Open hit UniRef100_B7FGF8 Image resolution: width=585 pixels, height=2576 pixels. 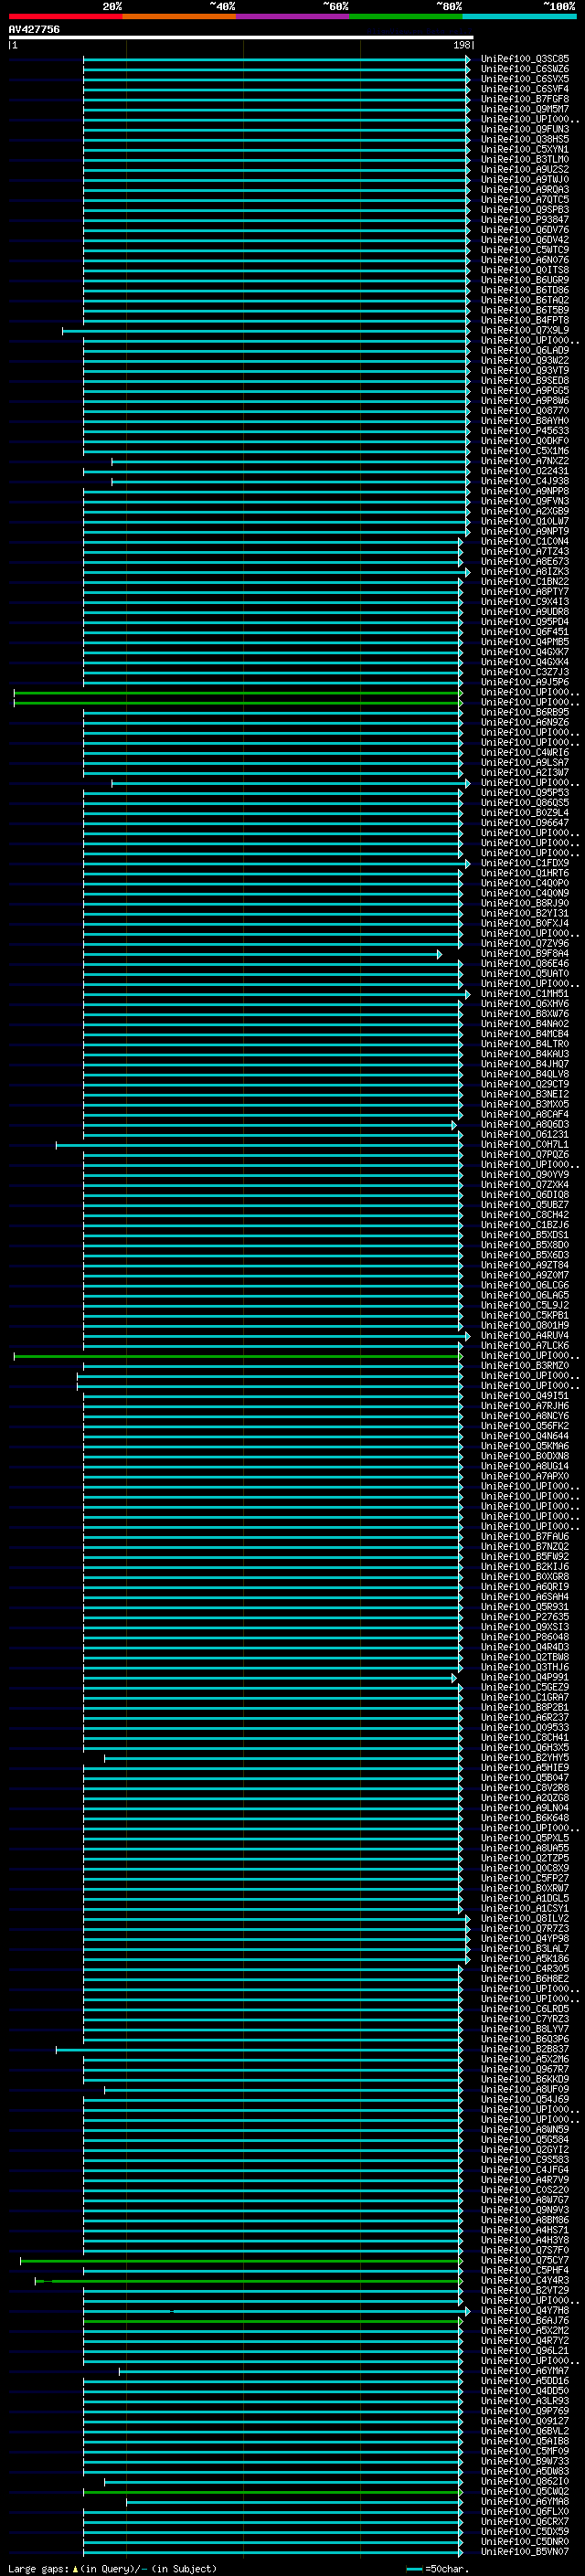click(525, 99)
